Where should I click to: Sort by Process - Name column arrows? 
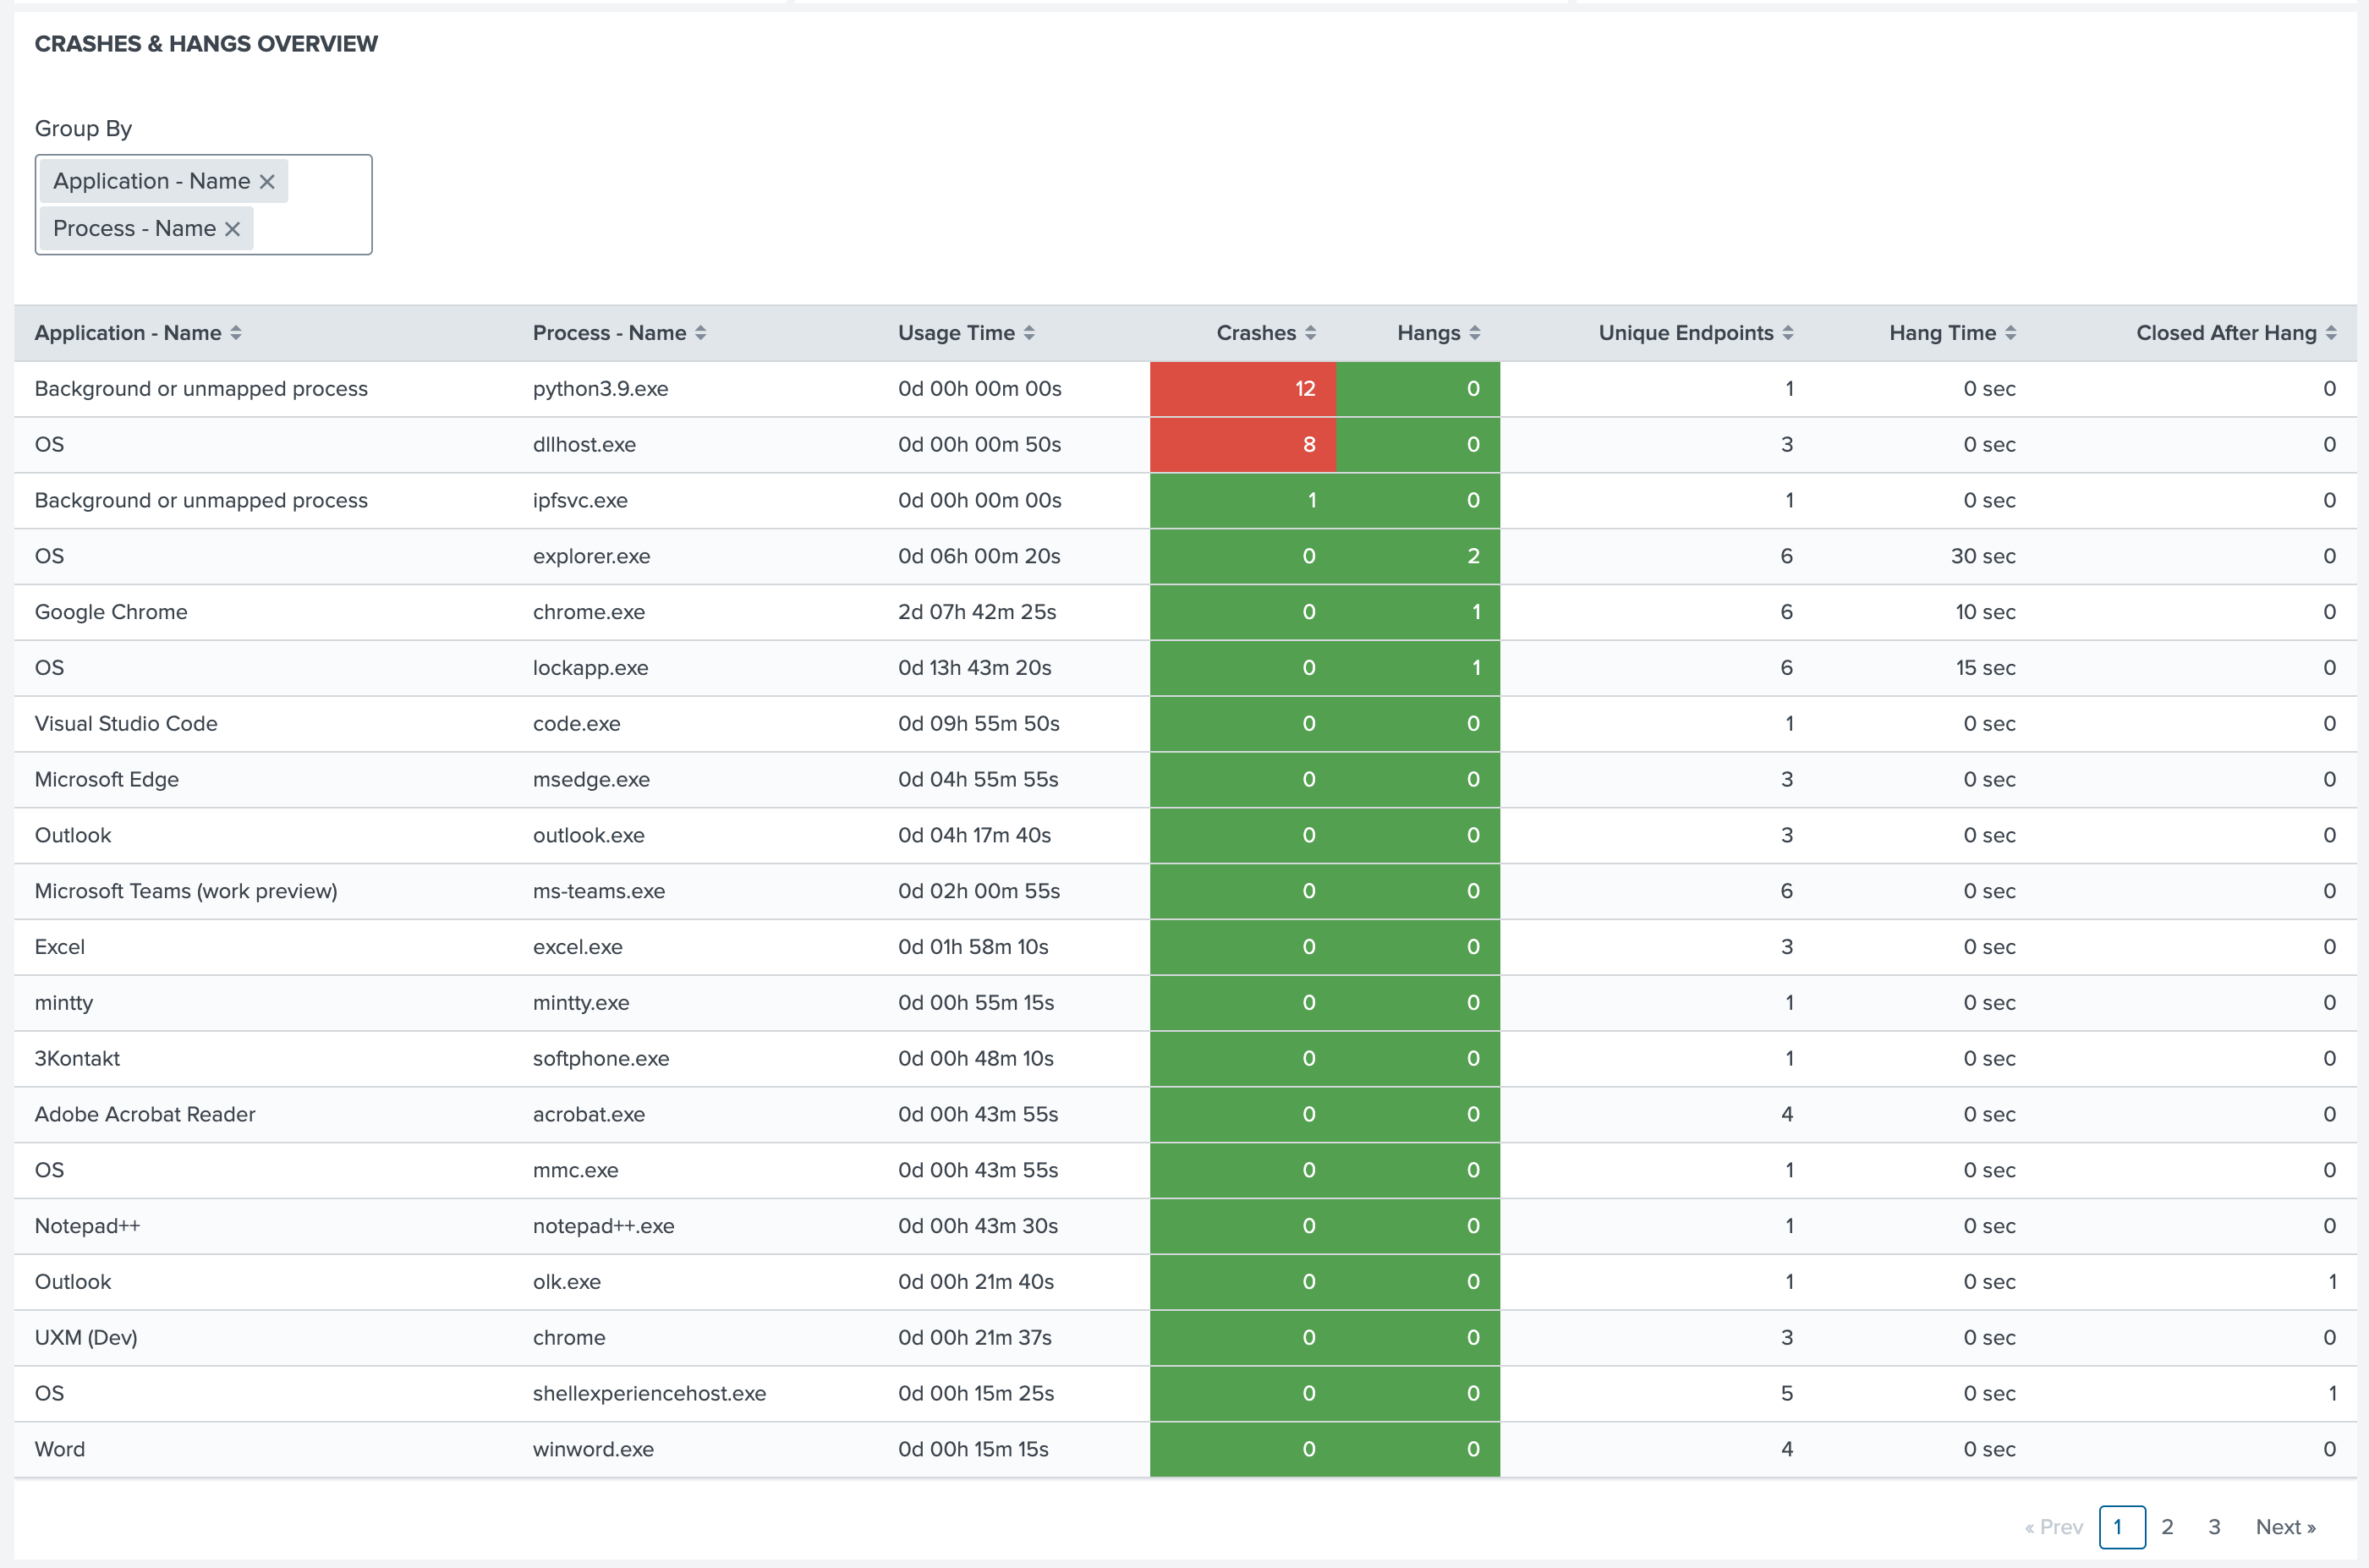[x=700, y=333]
